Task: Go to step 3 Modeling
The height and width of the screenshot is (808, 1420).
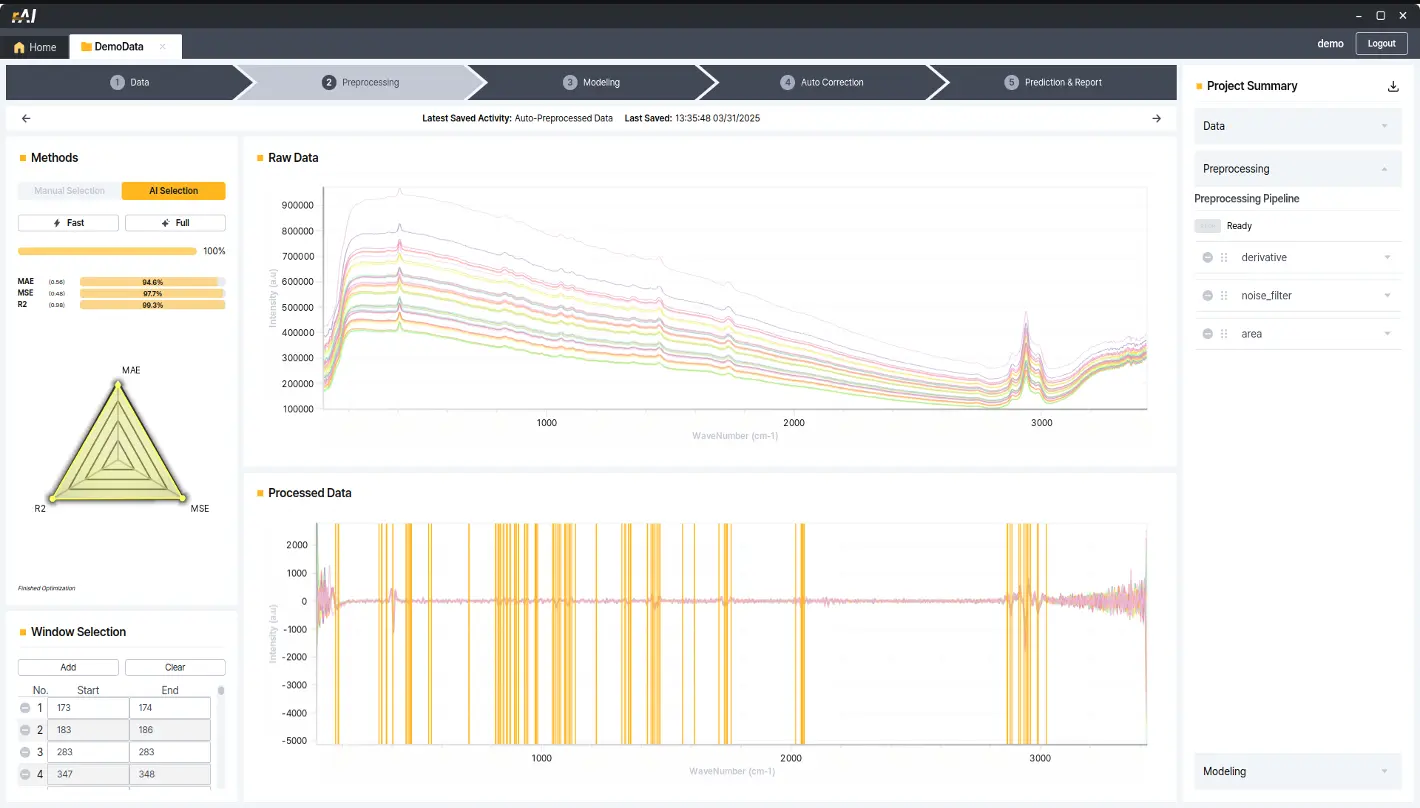Action: pos(591,82)
